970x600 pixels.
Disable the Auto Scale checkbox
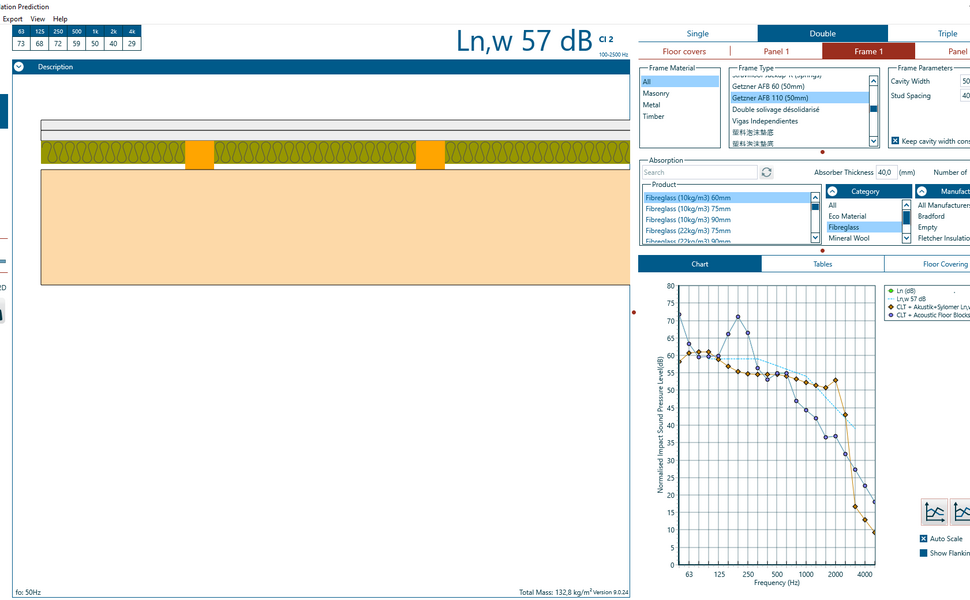pyautogui.click(x=923, y=539)
